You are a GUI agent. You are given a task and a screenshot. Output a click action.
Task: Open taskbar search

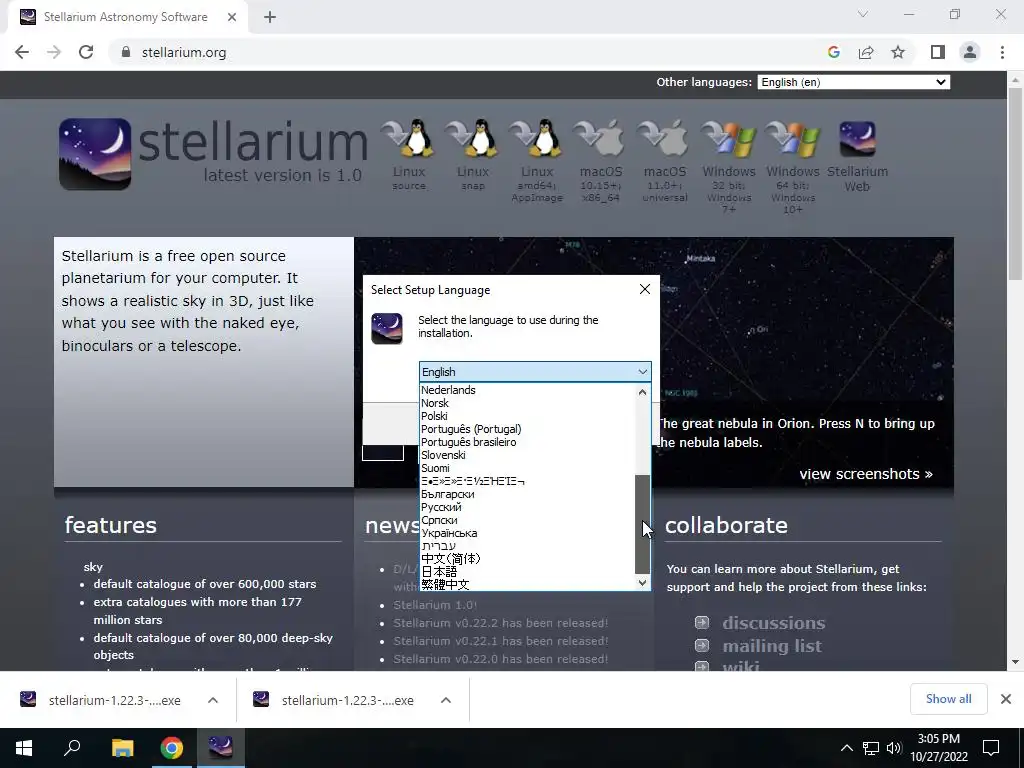click(72, 747)
